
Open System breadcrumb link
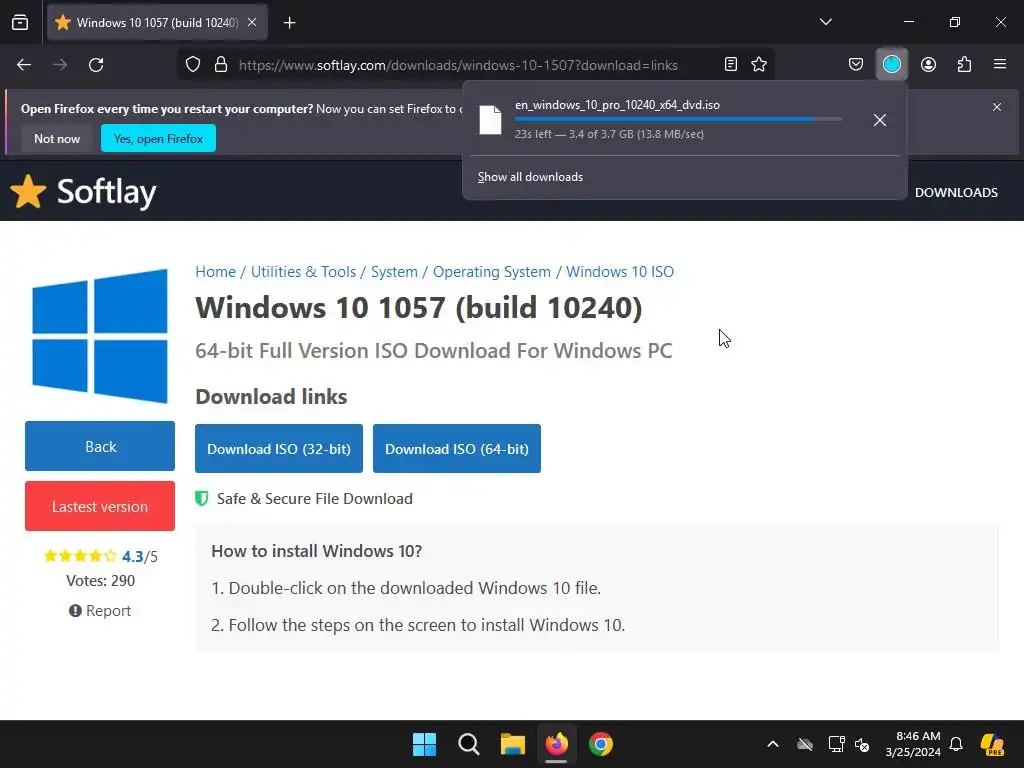point(394,272)
